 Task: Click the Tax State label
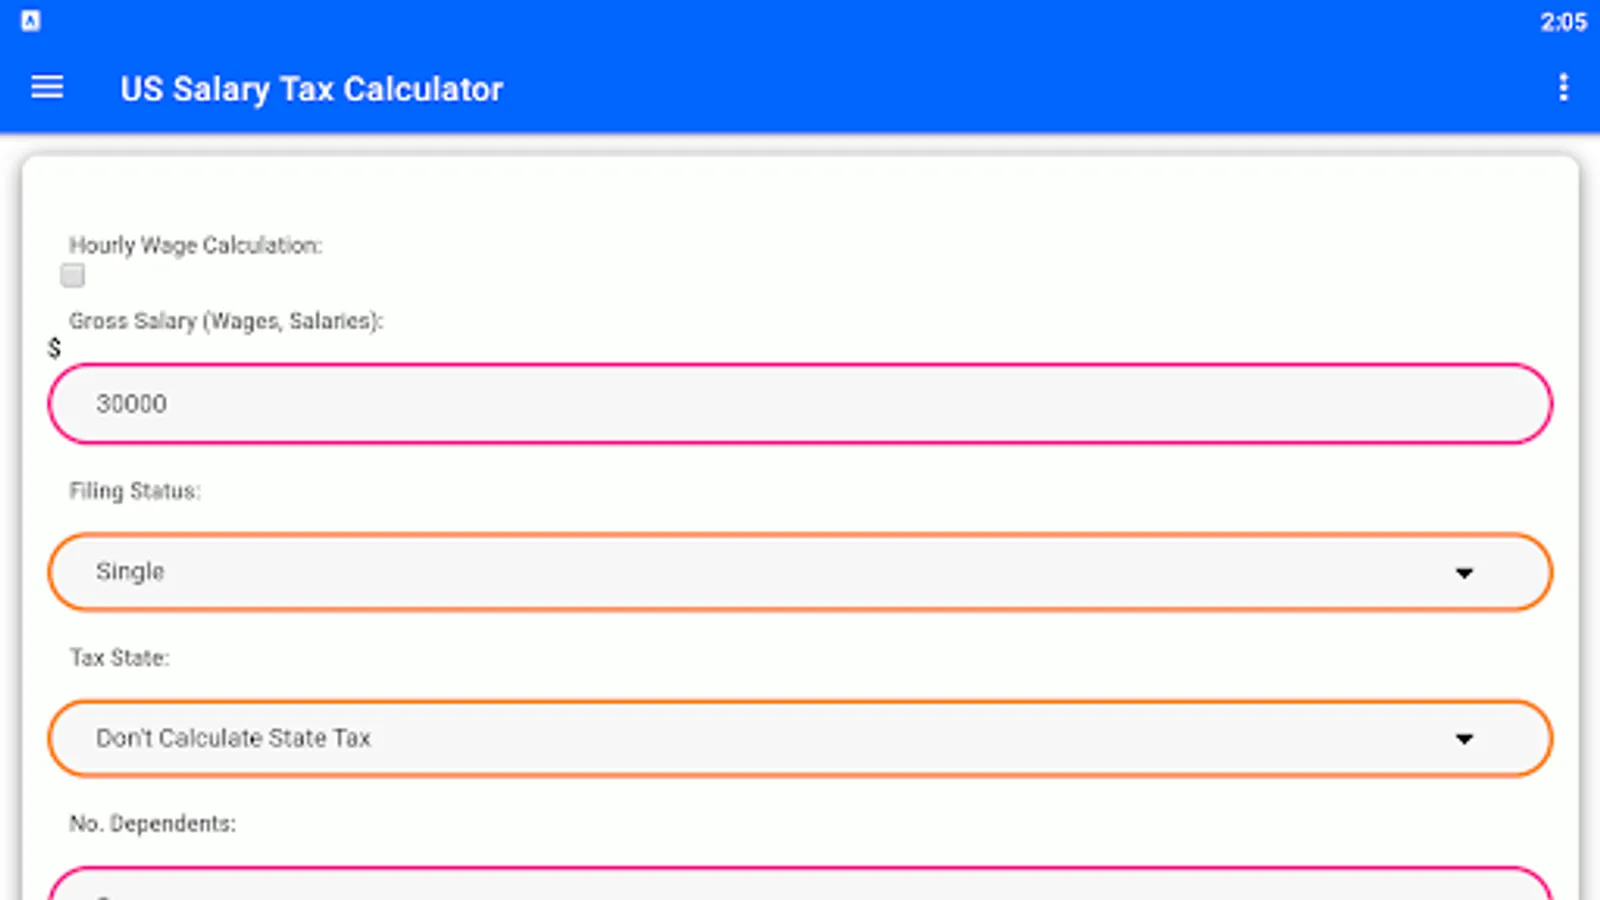coord(119,657)
